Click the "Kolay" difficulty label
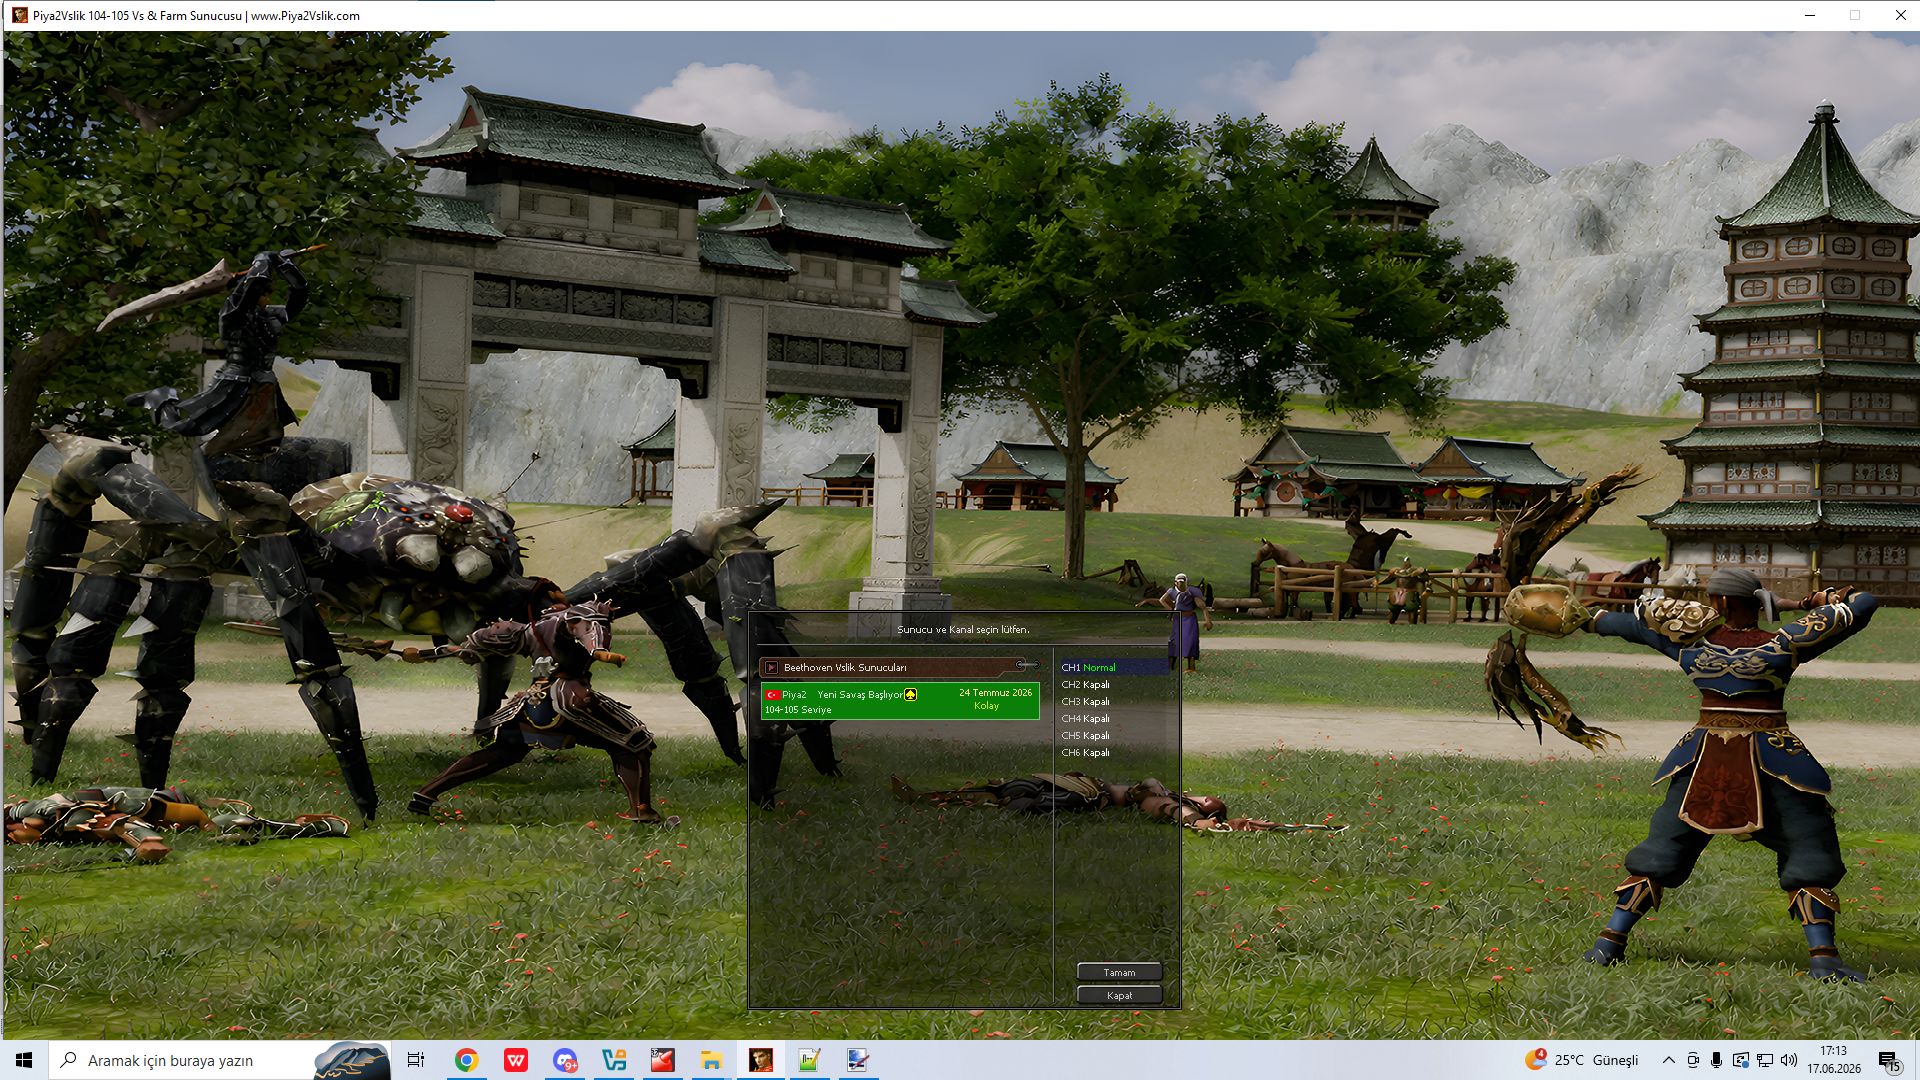 tap(986, 706)
